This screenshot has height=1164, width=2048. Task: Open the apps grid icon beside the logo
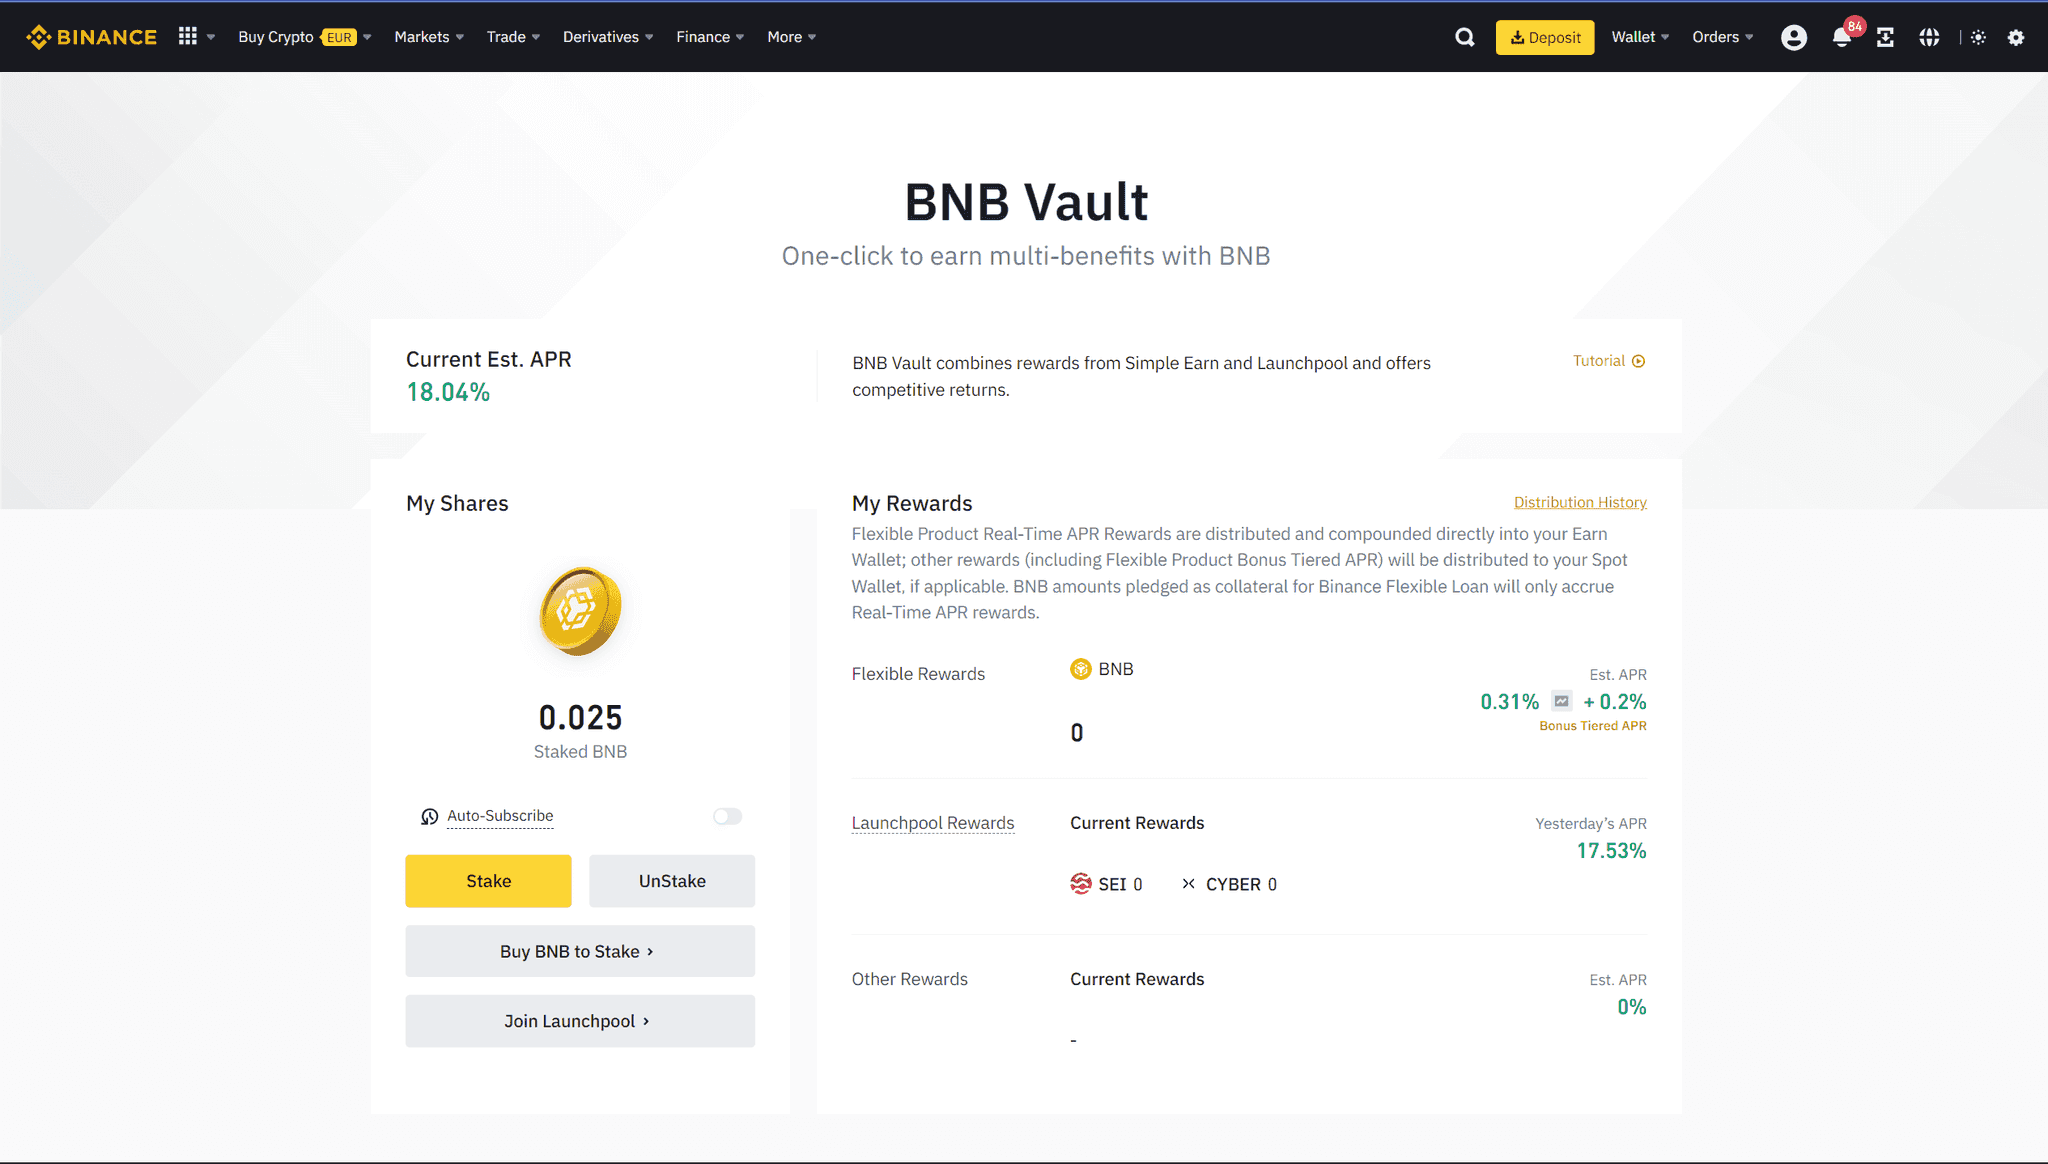tap(187, 36)
